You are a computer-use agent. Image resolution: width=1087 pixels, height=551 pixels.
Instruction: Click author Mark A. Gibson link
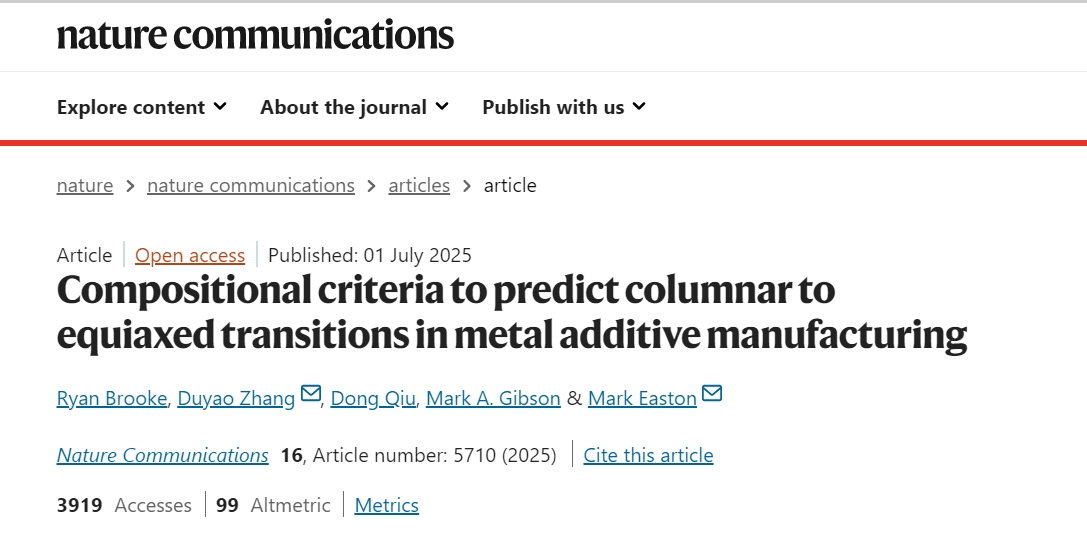(x=493, y=398)
